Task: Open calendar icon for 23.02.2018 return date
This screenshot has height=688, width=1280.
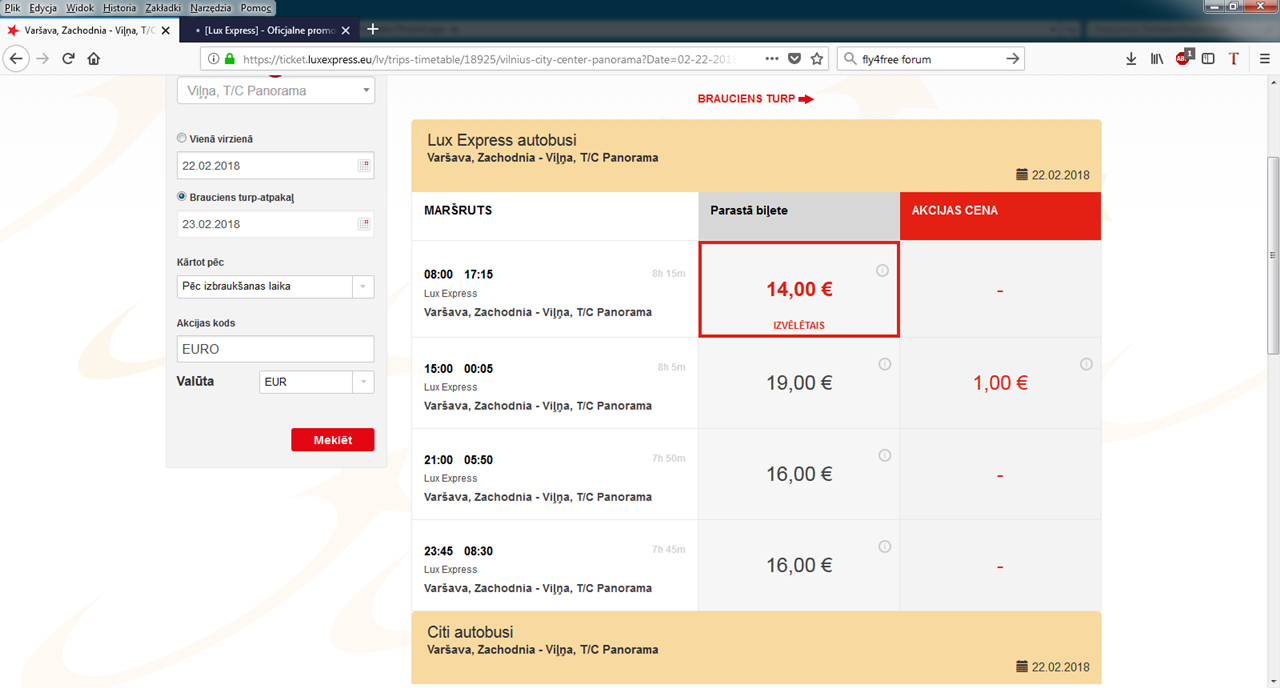Action: 364,224
